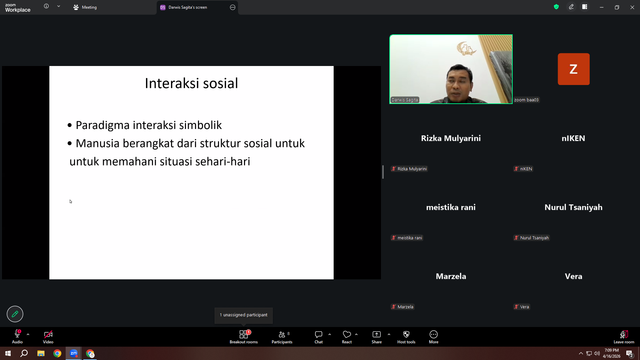Screen dimensions: 640x360
Task: Click the resize handle between screen and gallery
Action: pos(383,172)
